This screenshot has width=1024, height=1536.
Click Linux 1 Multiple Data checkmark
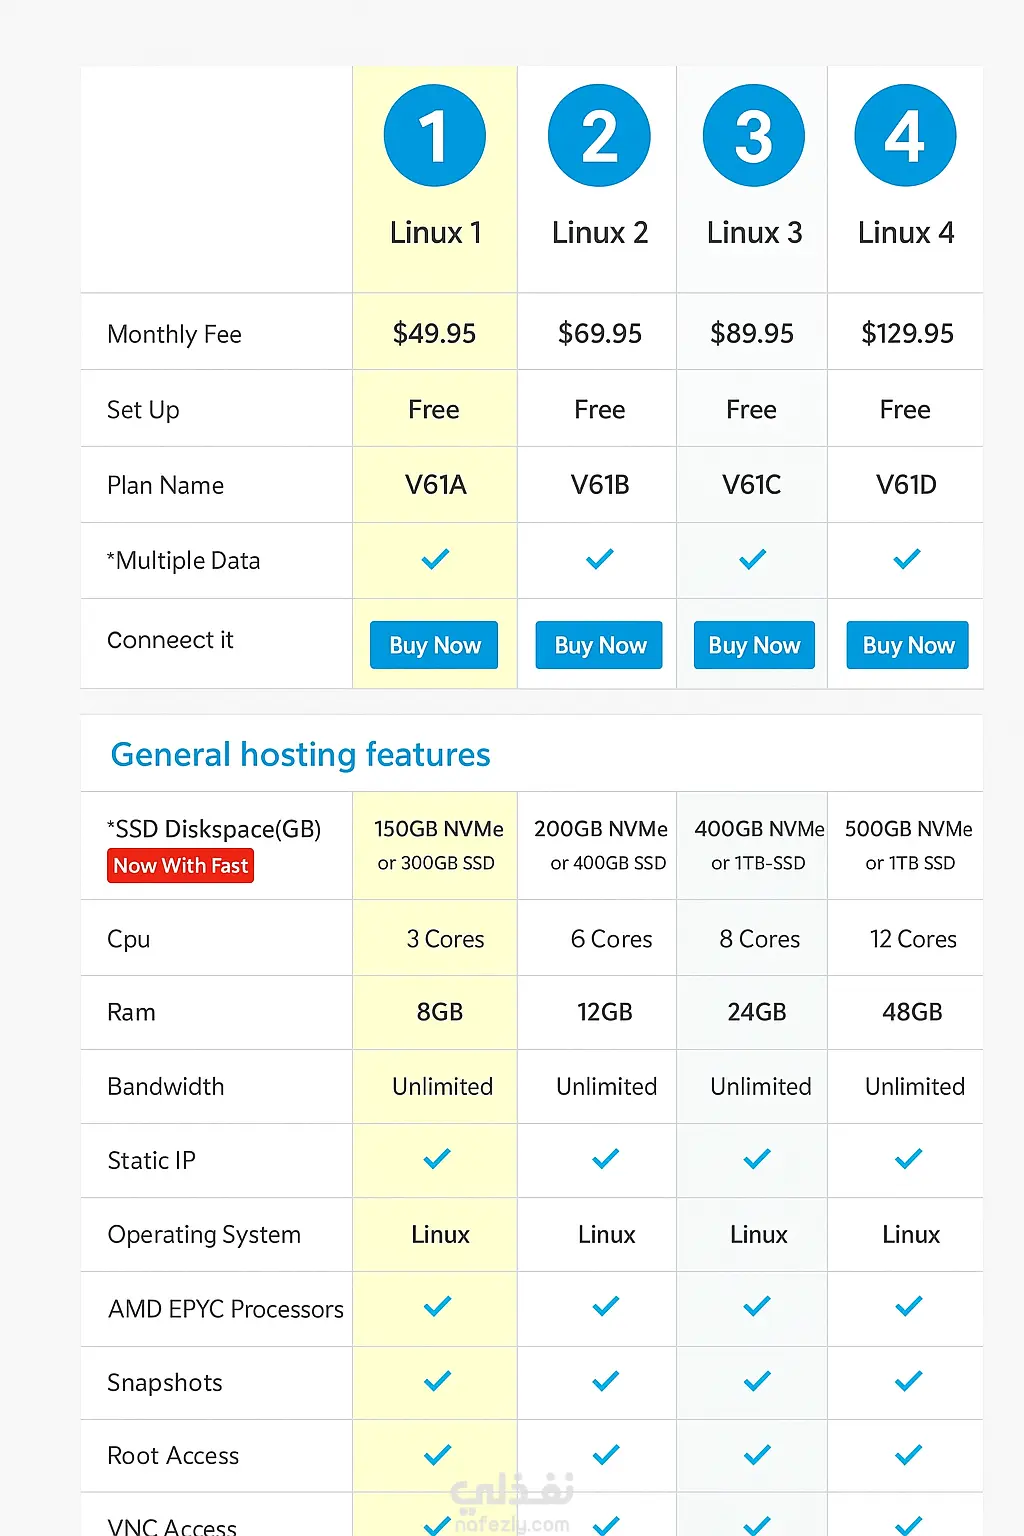pyautogui.click(x=435, y=559)
